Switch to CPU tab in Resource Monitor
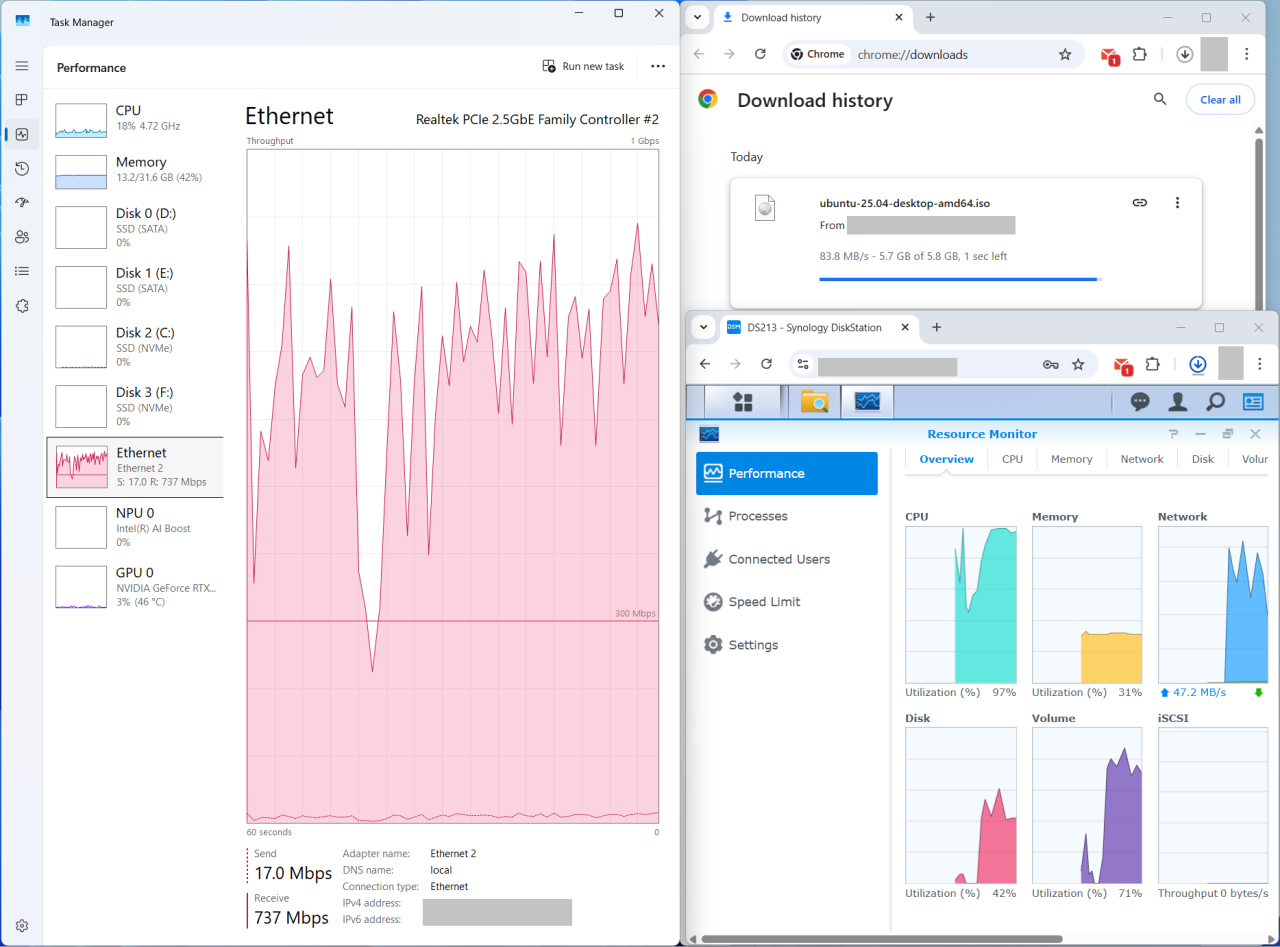Screen dimensions: 1280x947 click(1012, 459)
